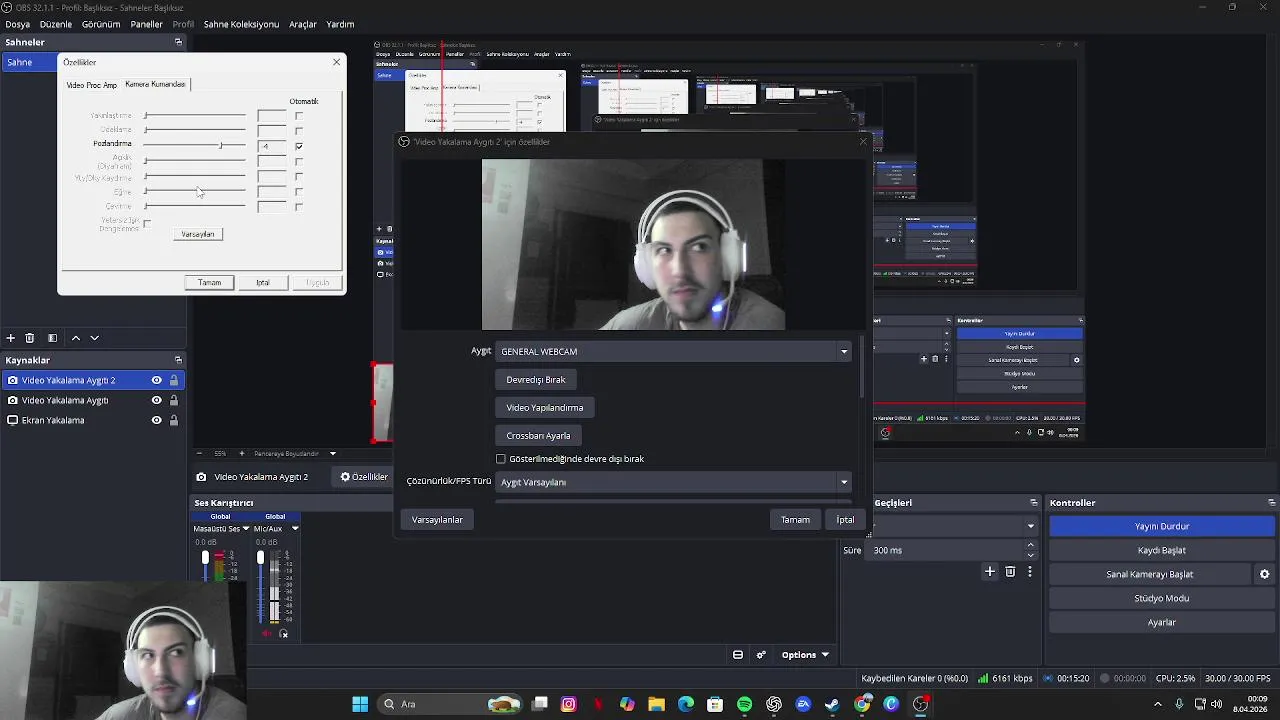Open virtual camera settings gear icon
Viewport: 1280px width, 720px height.
click(1264, 574)
